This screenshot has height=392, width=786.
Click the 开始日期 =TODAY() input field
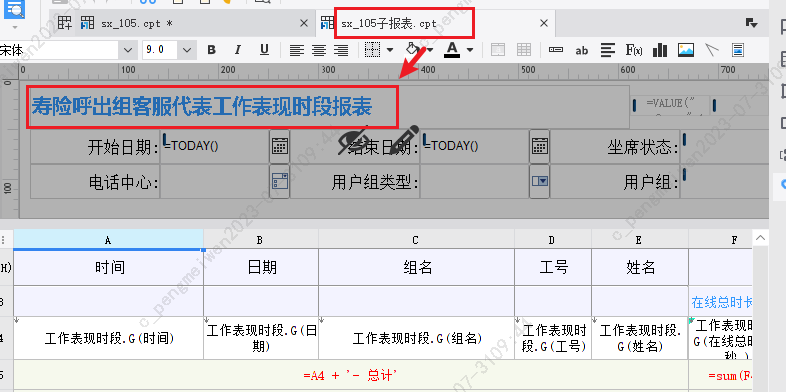click(x=215, y=146)
